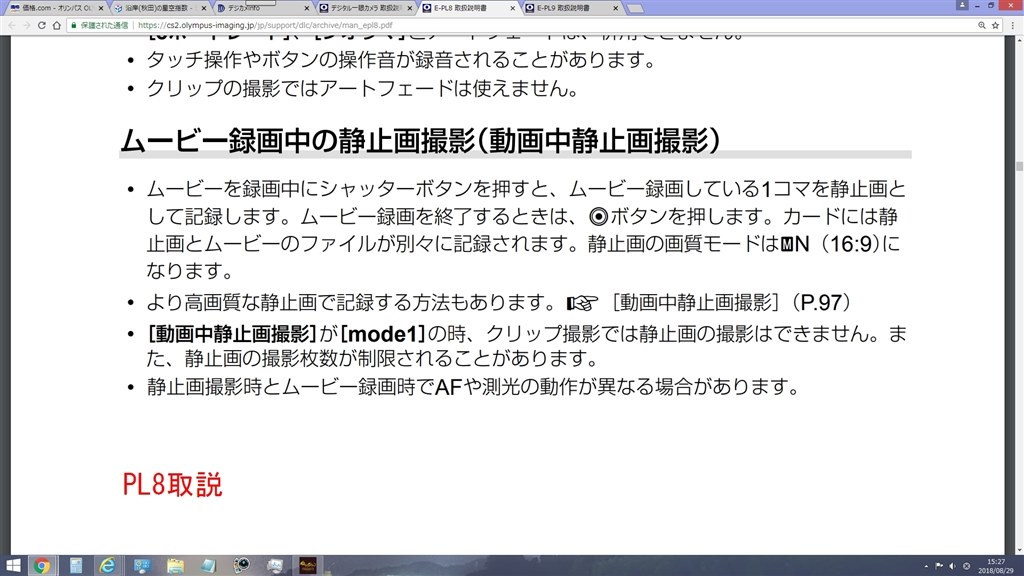The image size is (1024, 576).
Task: Open the zoom magnifier in the address bar
Action: pos(982,25)
